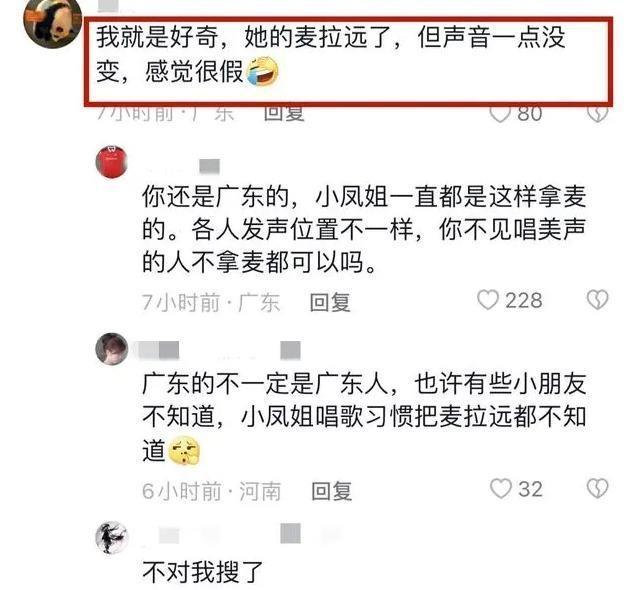Select comment text starting 你还是广东的

pos(364,229)
